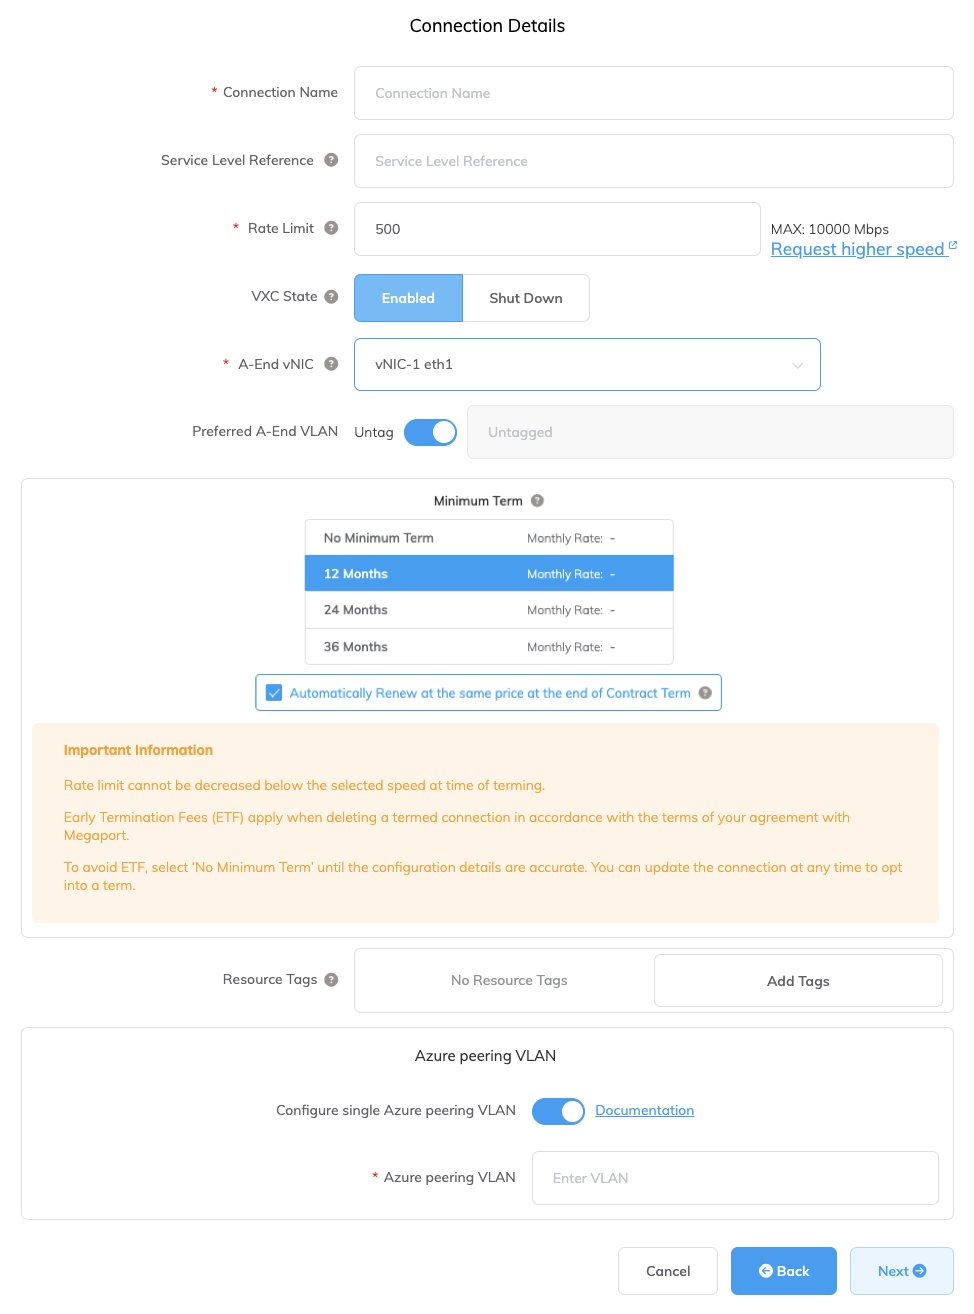974x1314 pixels.
Task: Uncheck Automatically Renew at Contract Term end
Action: coord(273,692)
